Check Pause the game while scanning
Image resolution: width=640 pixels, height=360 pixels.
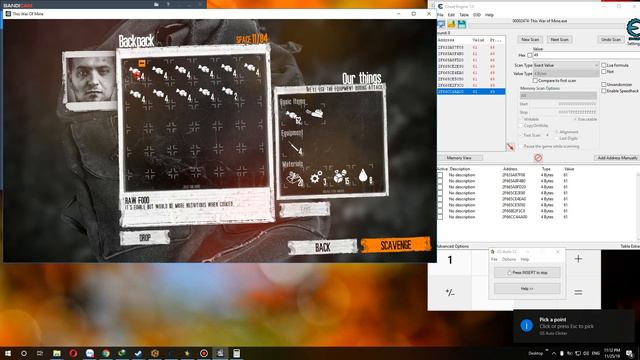521,146
